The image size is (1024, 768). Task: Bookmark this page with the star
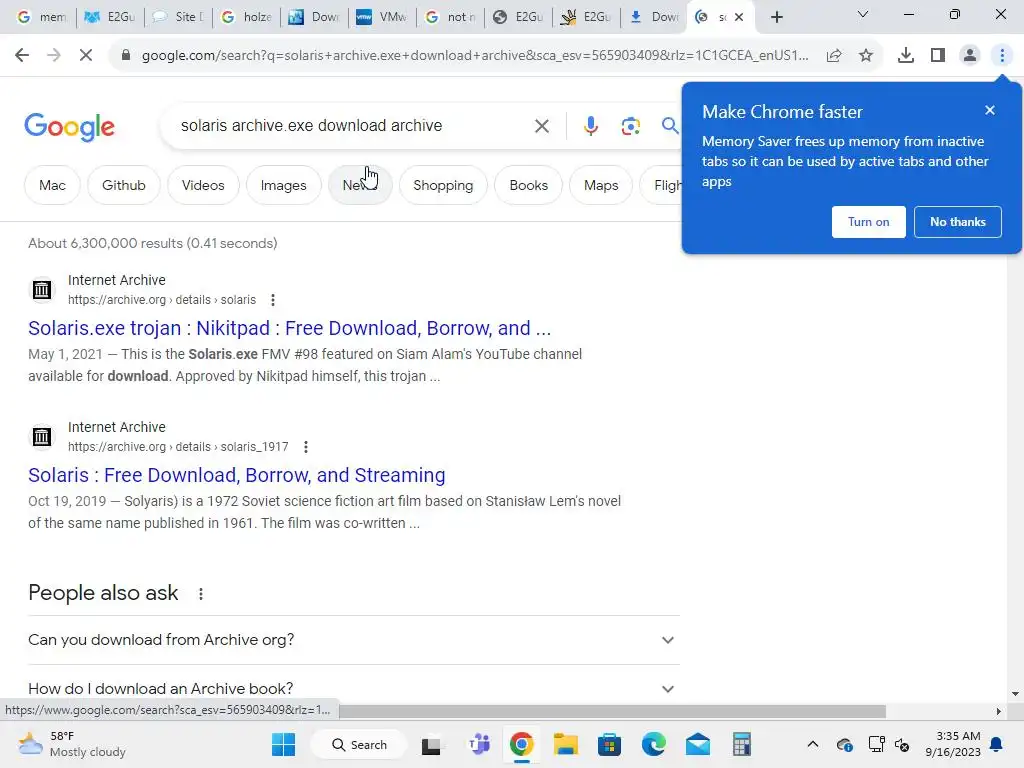[866, 56]
